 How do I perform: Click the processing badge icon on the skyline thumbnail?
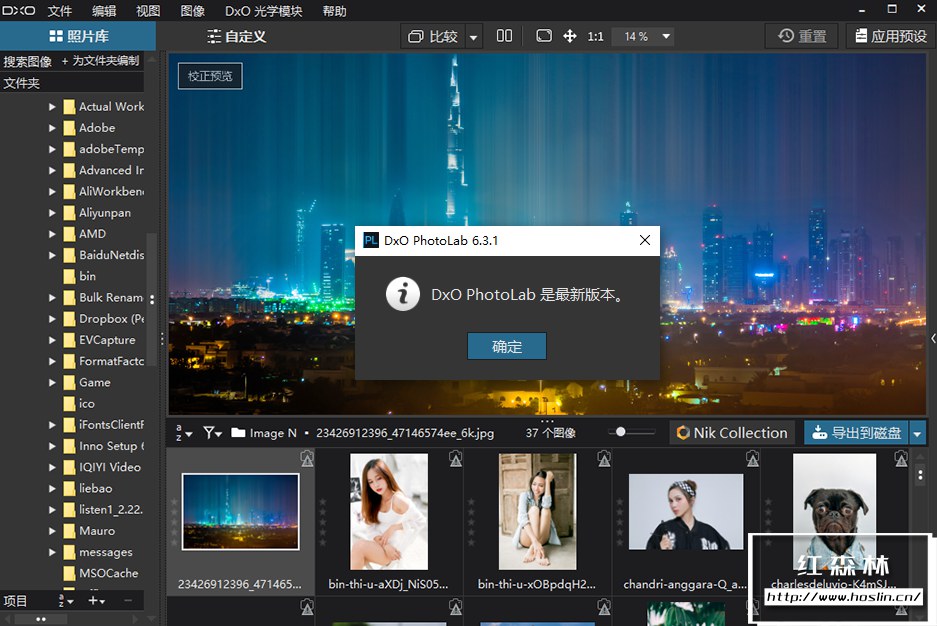coord(307,459)
